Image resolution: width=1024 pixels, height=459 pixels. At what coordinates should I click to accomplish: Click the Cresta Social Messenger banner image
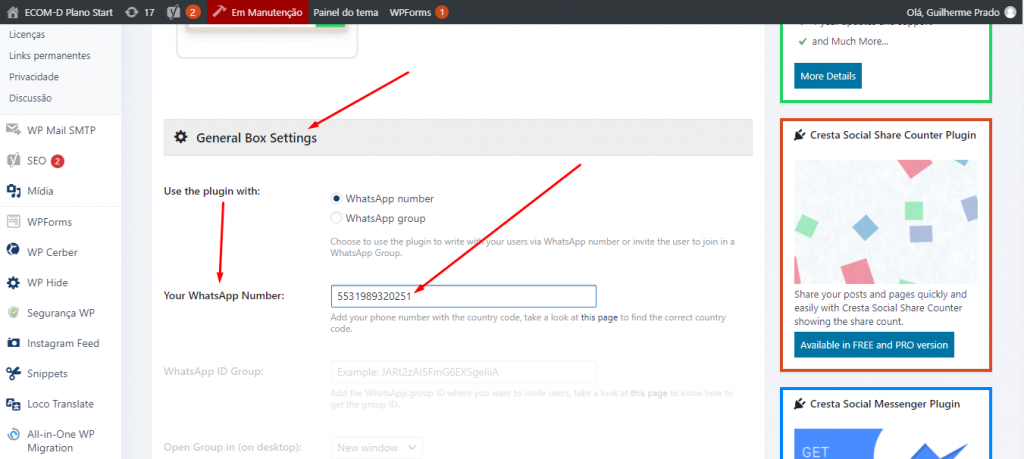886,443
